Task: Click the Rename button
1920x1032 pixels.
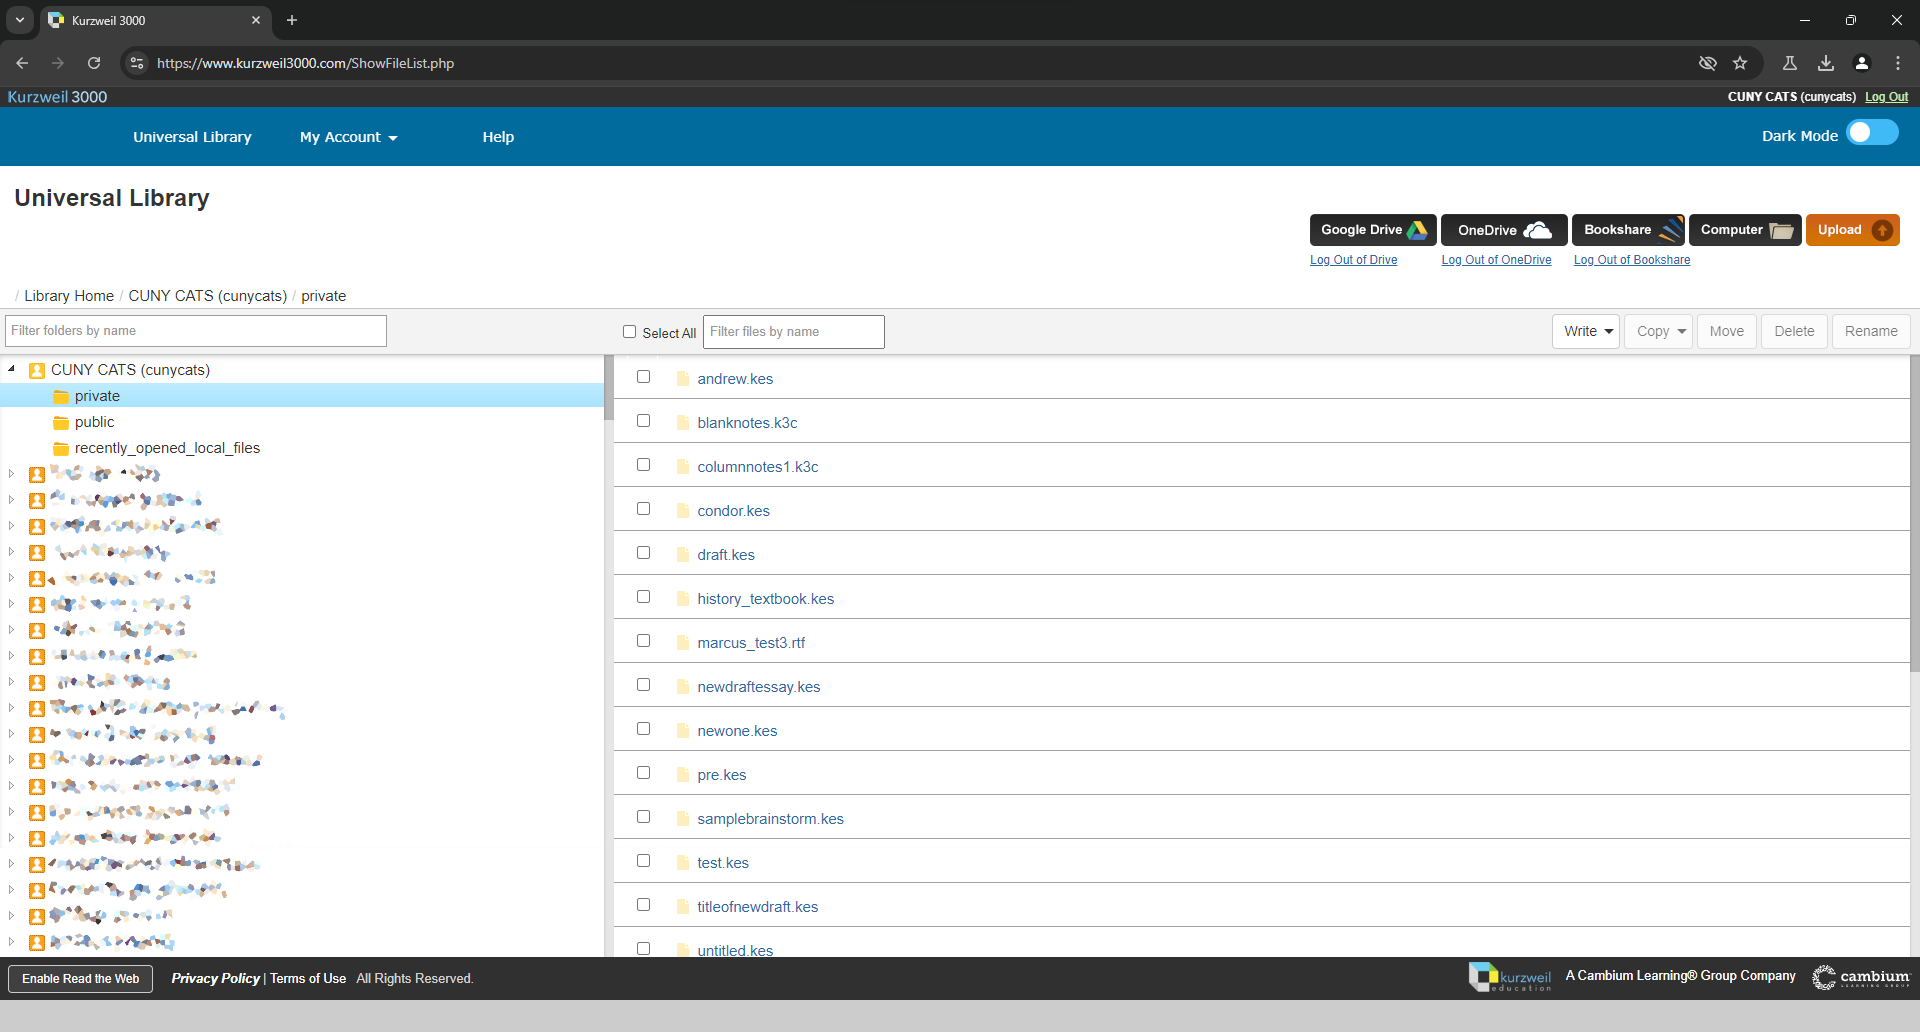Action: coord(1871,331)
